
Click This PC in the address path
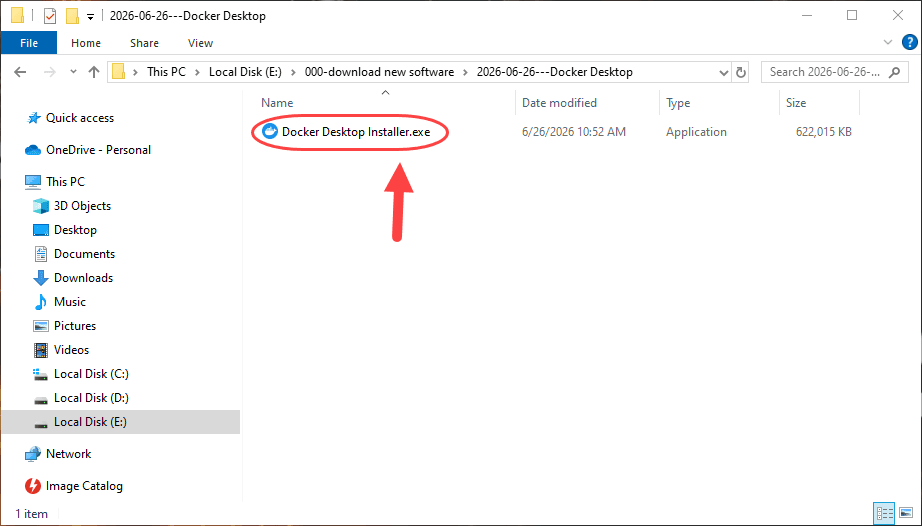point(166,72)
